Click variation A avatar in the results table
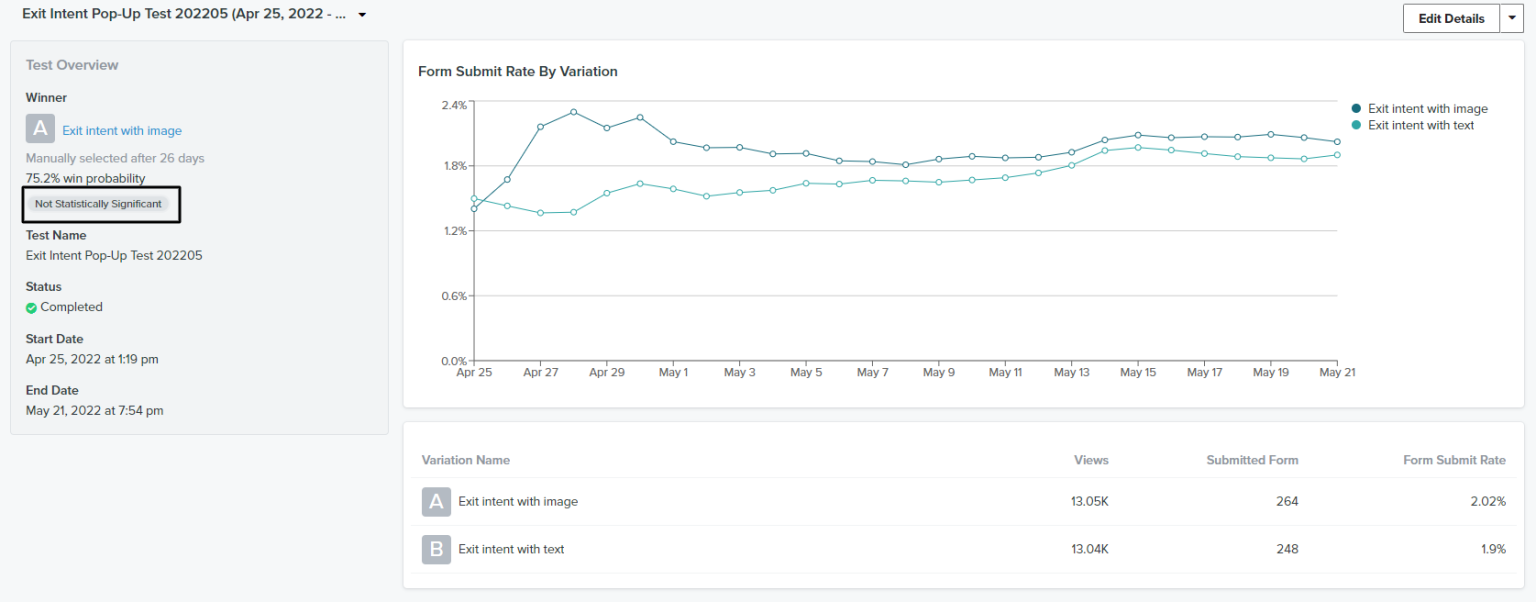Screen dimensions: 1536x602 click(x=435, y=501)
